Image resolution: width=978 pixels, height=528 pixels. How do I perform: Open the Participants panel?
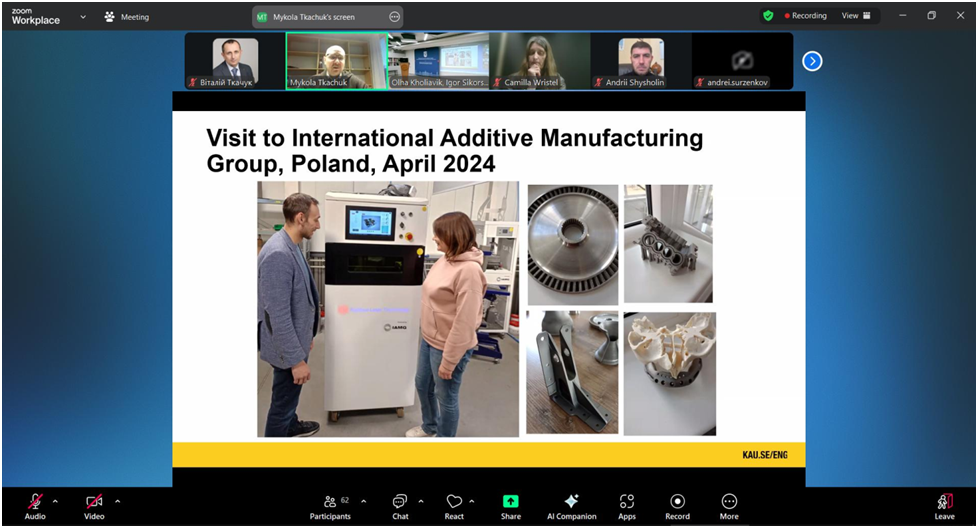(330, 502)
